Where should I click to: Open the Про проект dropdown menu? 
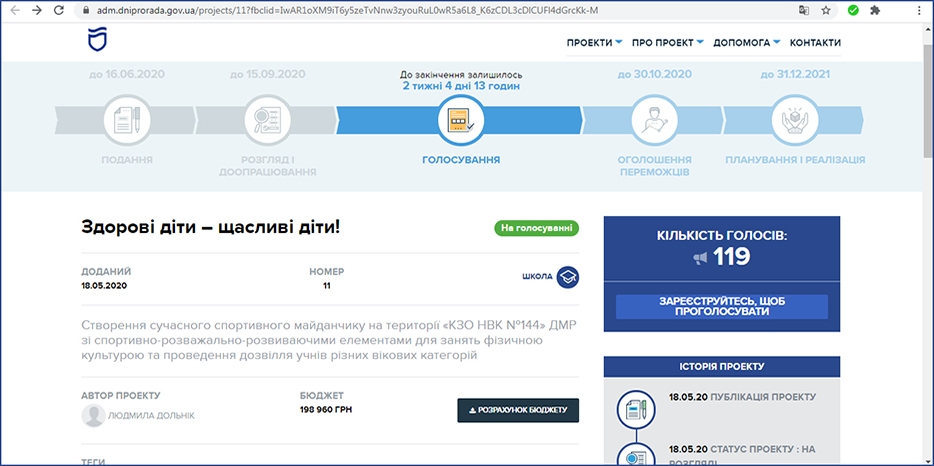[x=667, y=42]
